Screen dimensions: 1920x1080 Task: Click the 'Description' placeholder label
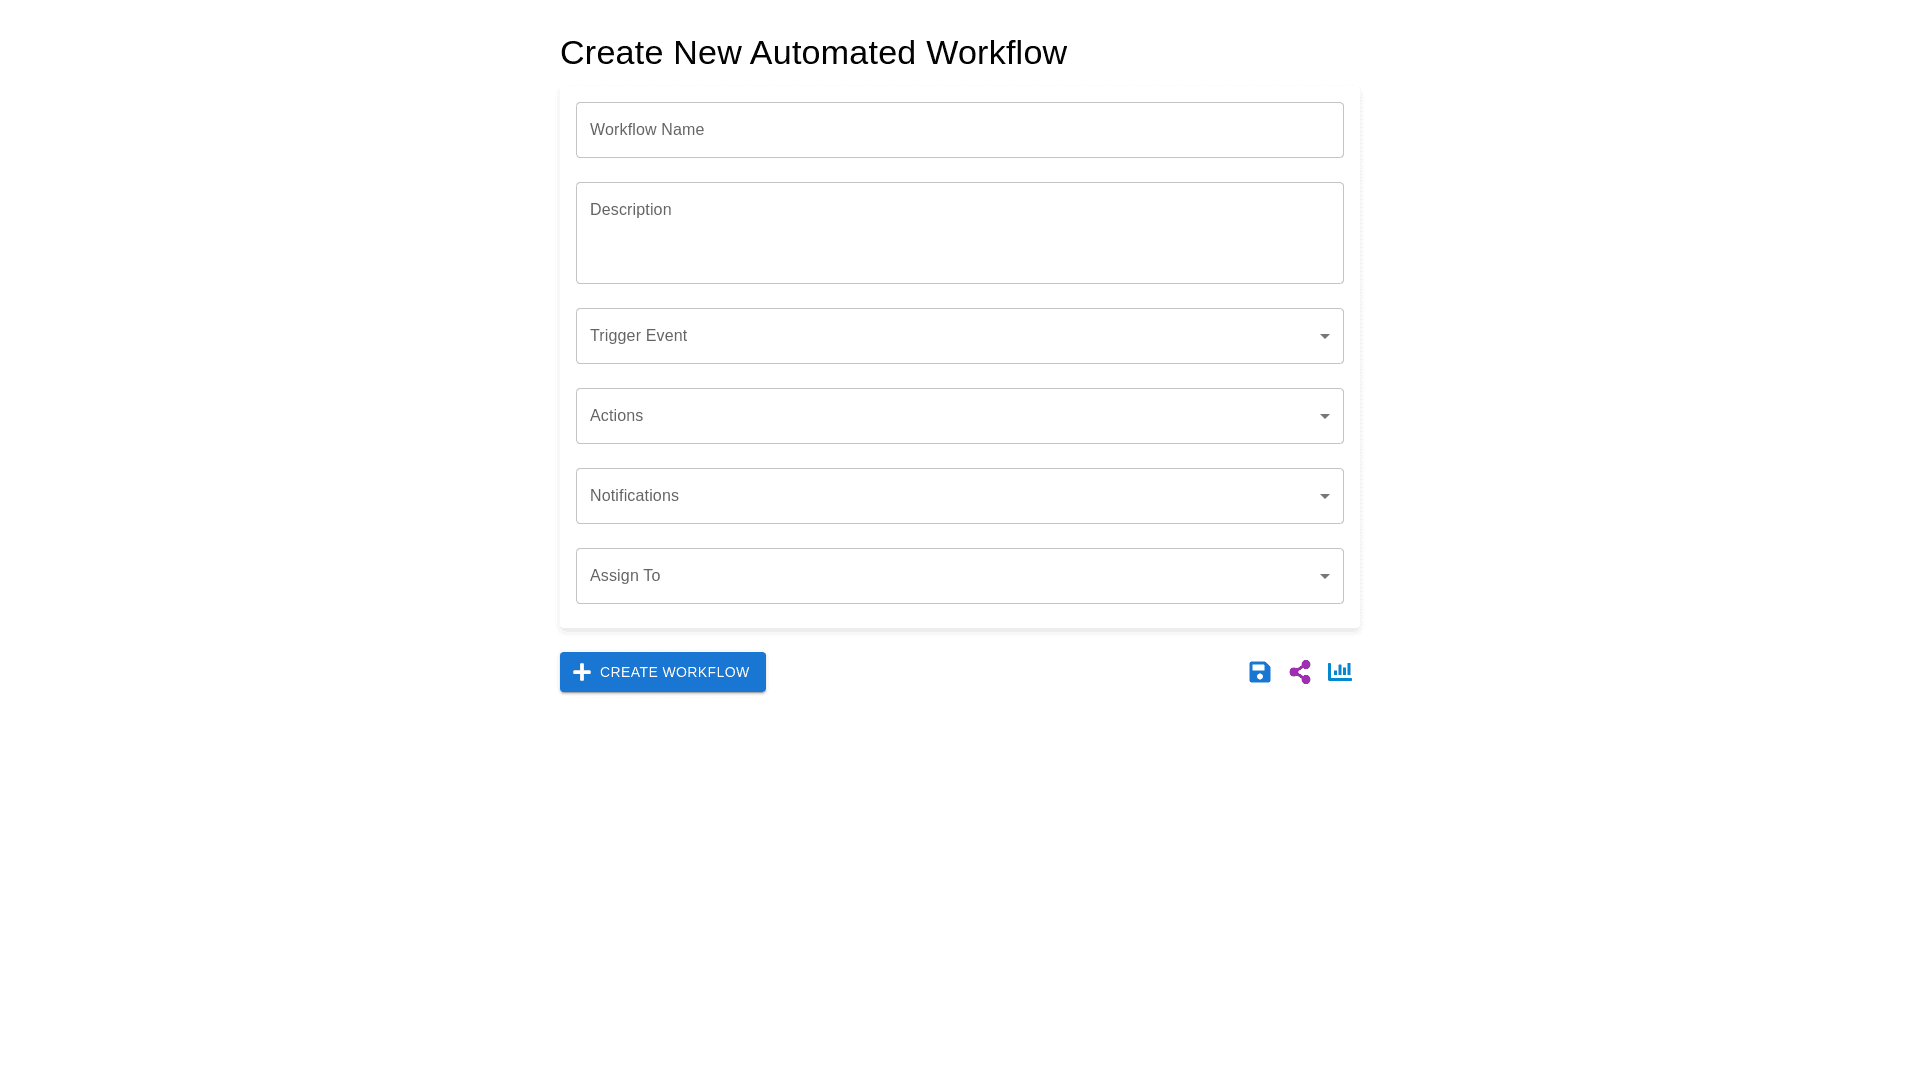(x=630, y=210)
